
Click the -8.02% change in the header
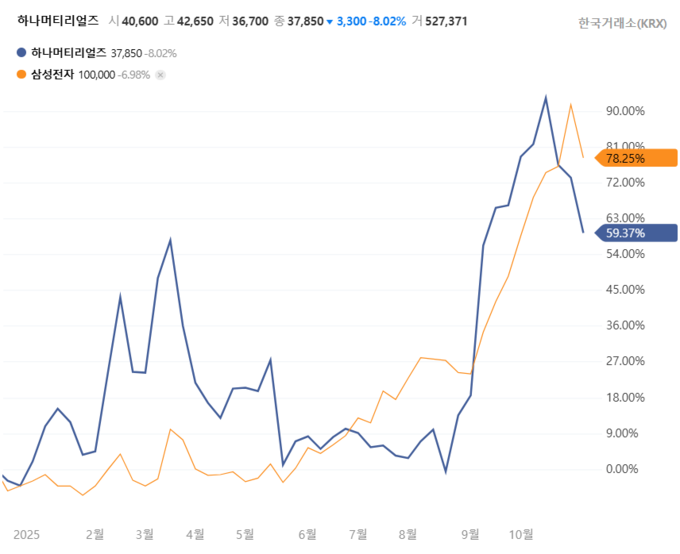click(387, 21)
